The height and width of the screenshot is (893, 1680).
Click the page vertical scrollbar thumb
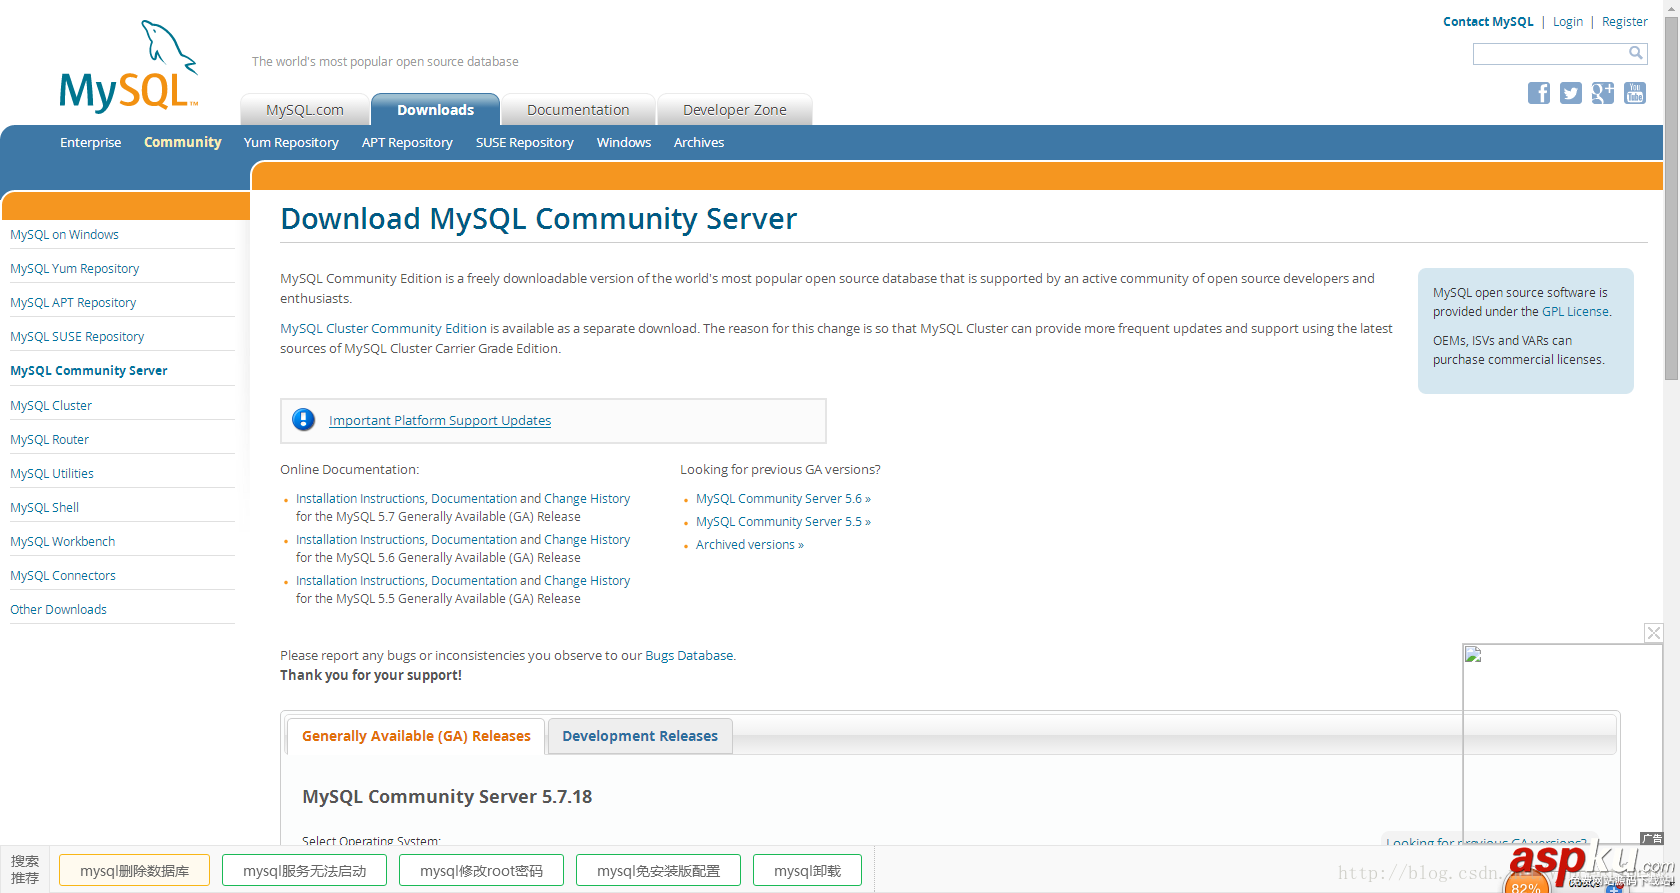(1671, 200)
